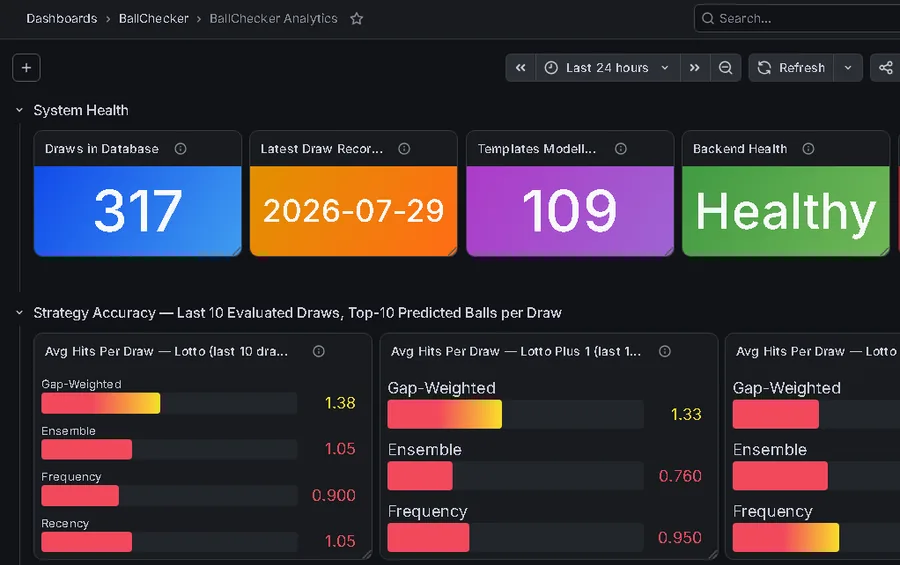This screenshot has height=565, width=900.
Task: Show info for Draws in Database panel
Action: coord(180,149)
